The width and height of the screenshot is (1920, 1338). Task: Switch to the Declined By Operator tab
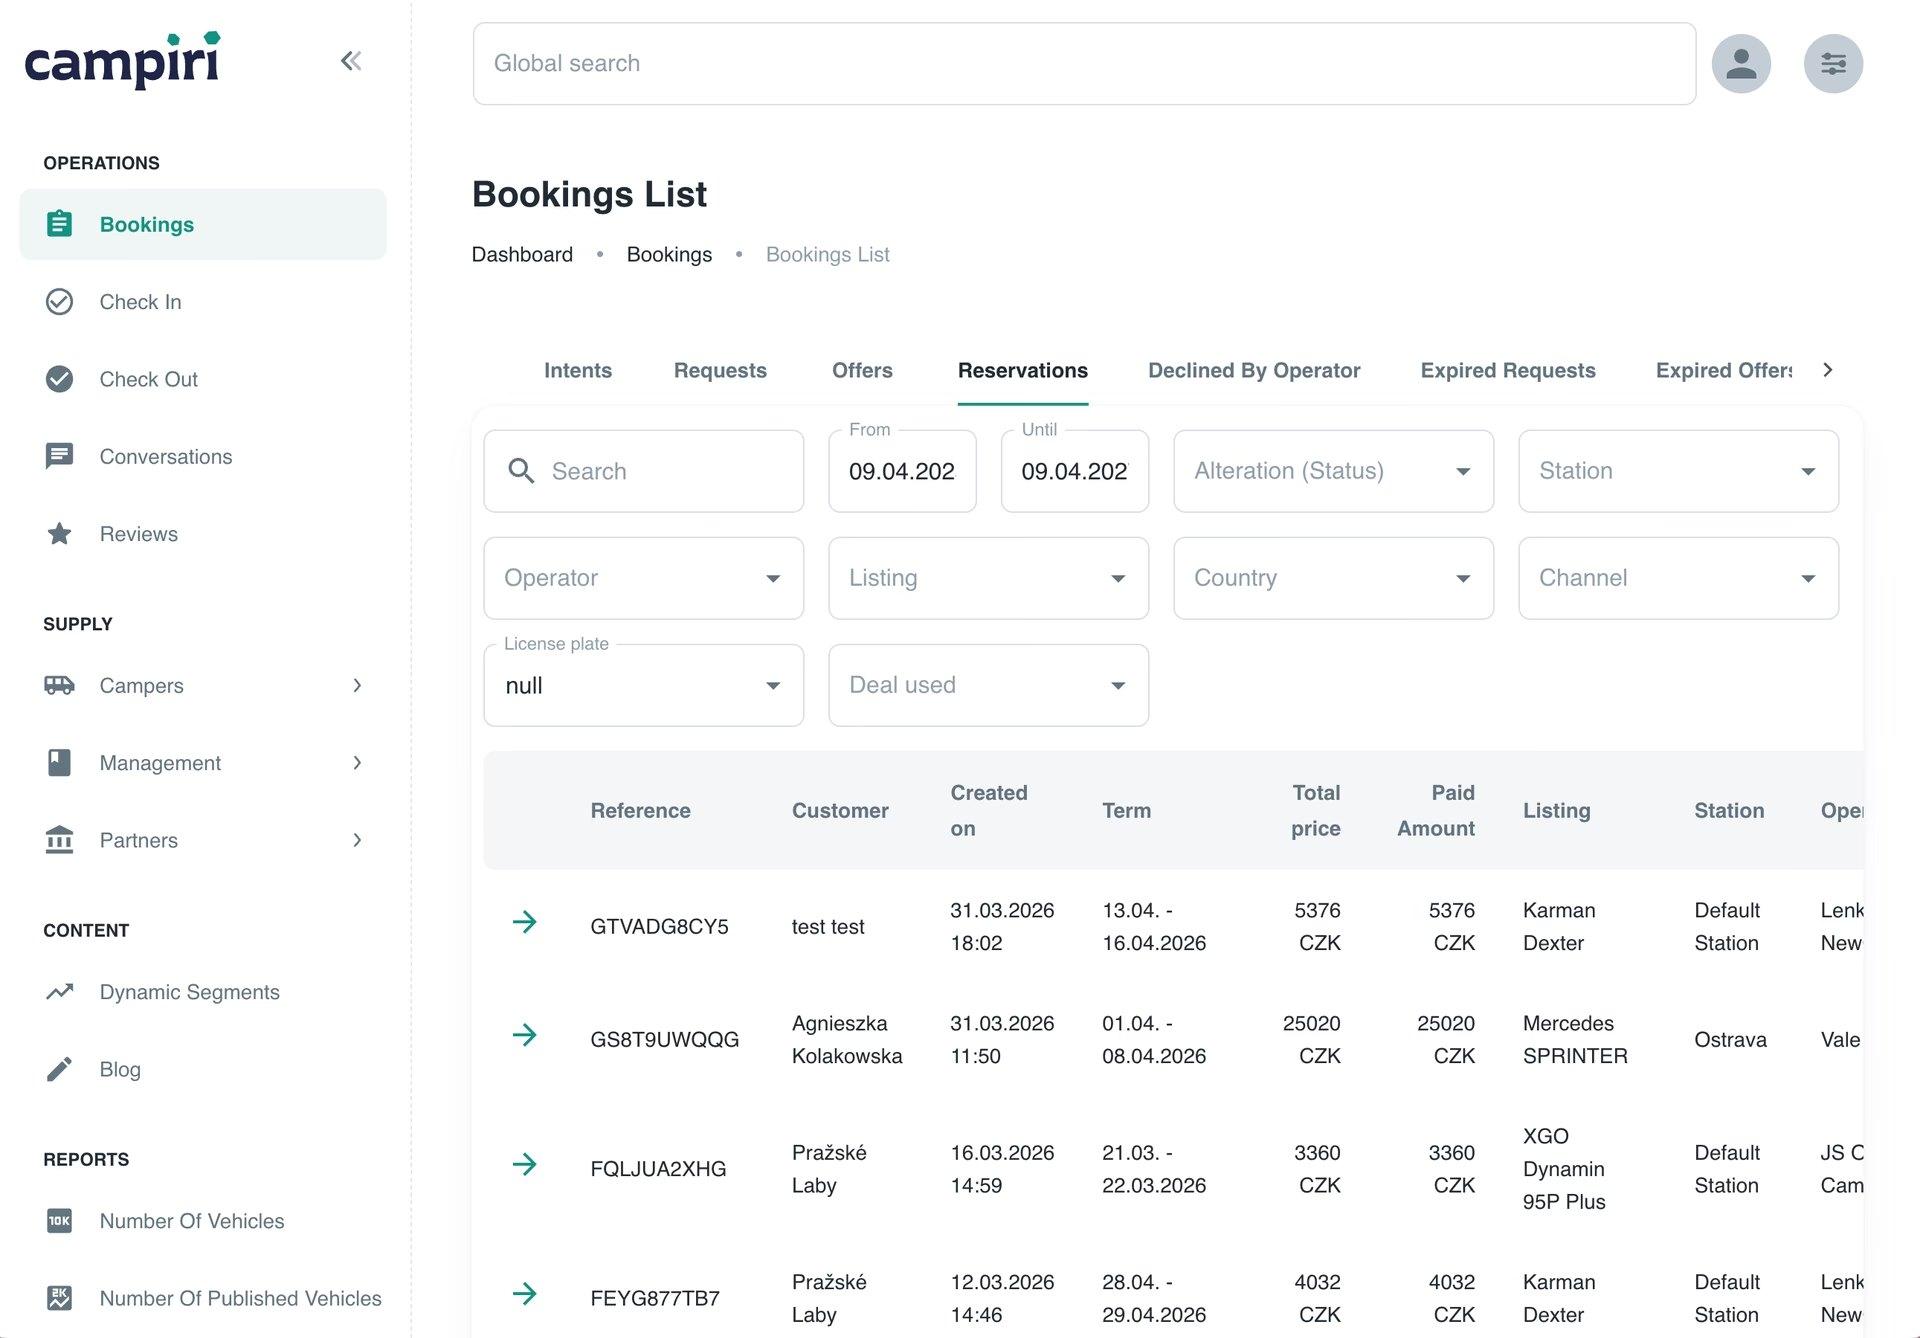click(1254, 370)
